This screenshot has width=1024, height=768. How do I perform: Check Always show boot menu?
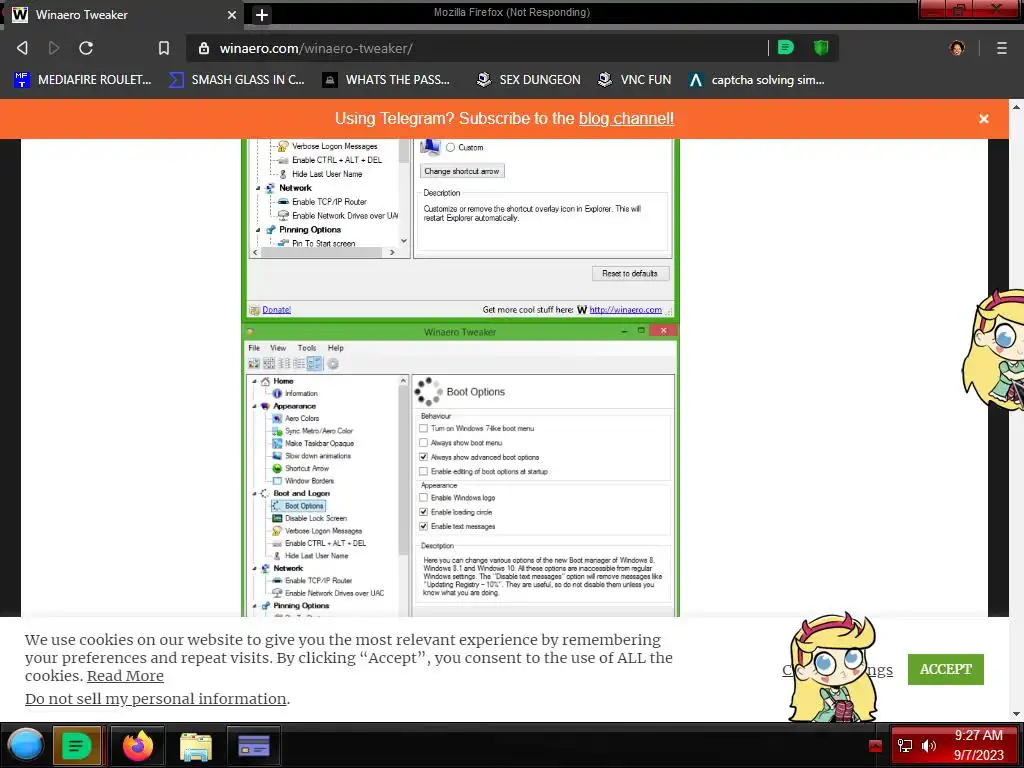[x=423, y=443]
